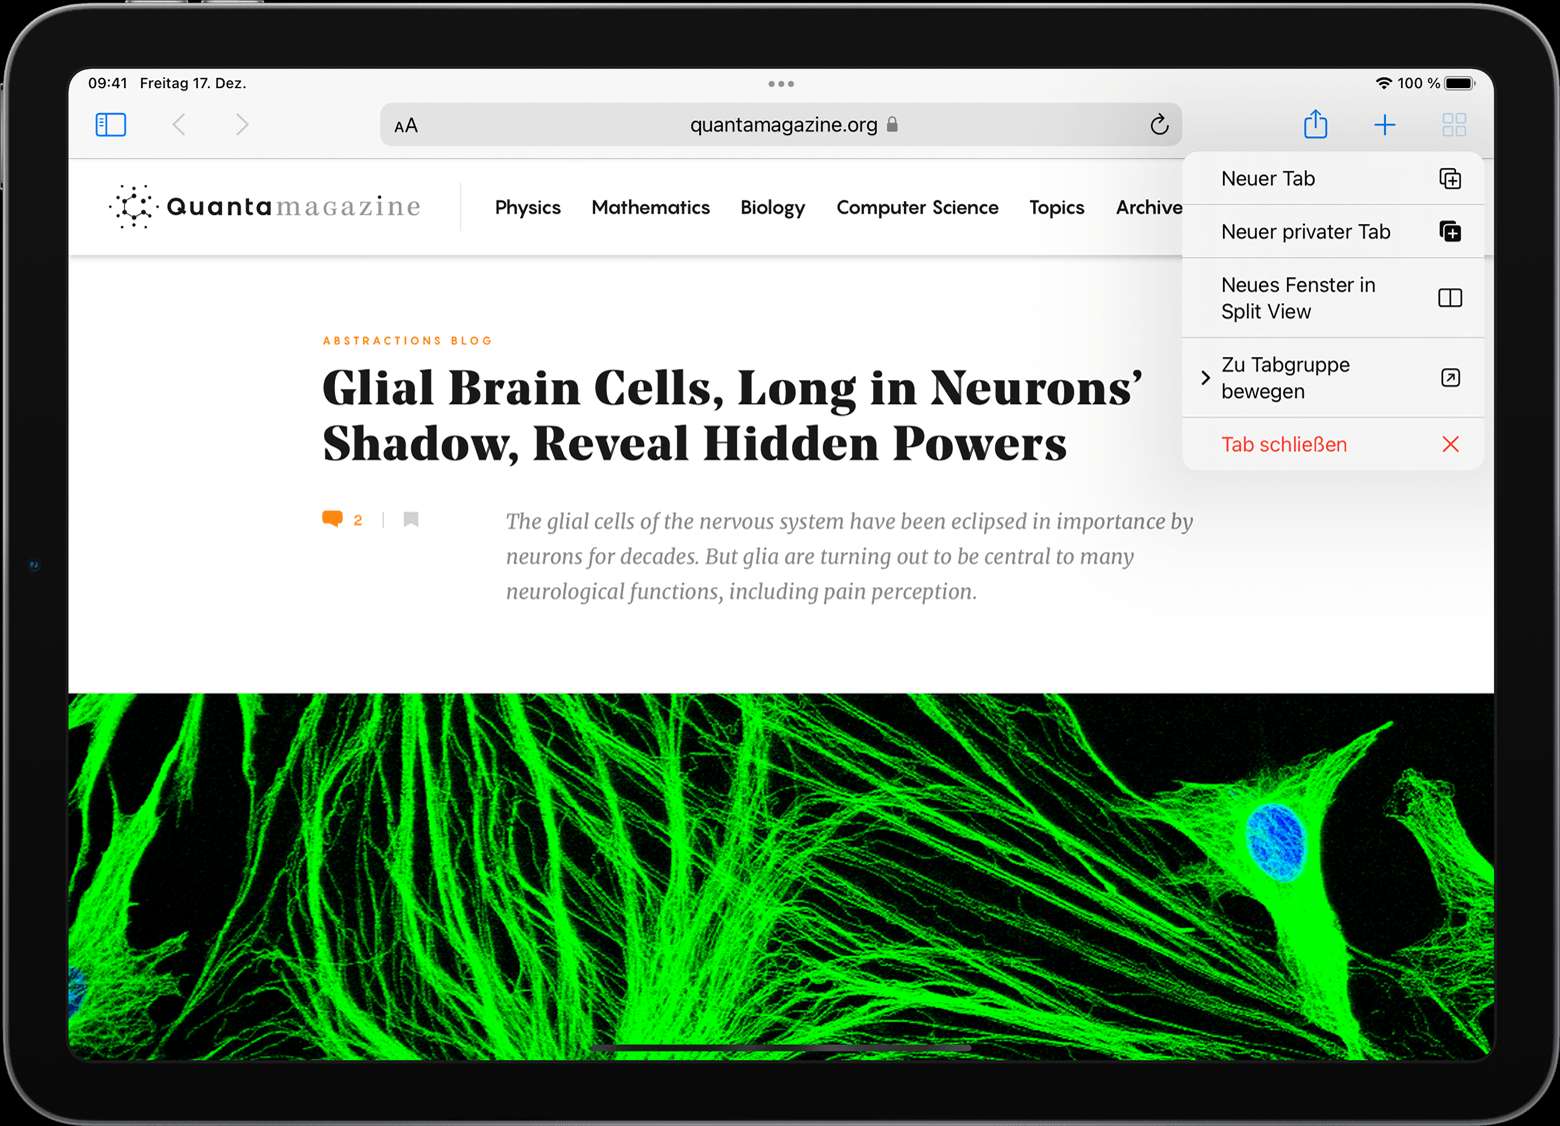
Task: Tap the plus new tab button
Action: point(1384,125)
